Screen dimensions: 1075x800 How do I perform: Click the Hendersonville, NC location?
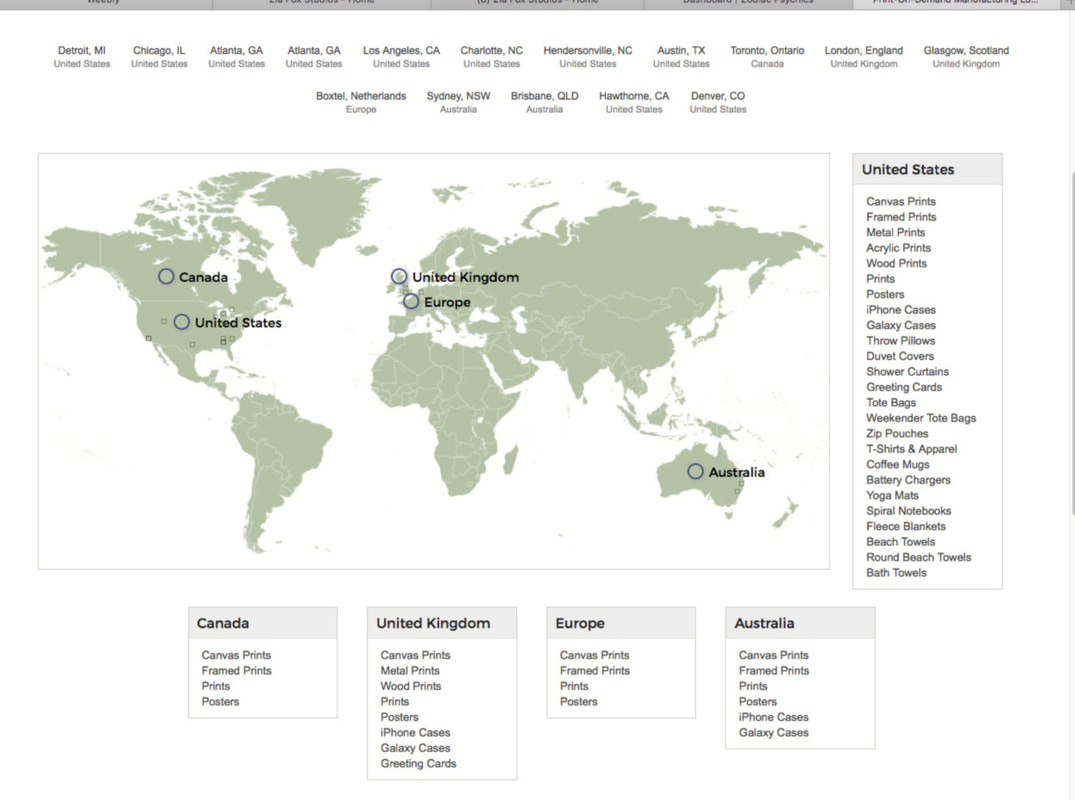[x=588, y=57]
